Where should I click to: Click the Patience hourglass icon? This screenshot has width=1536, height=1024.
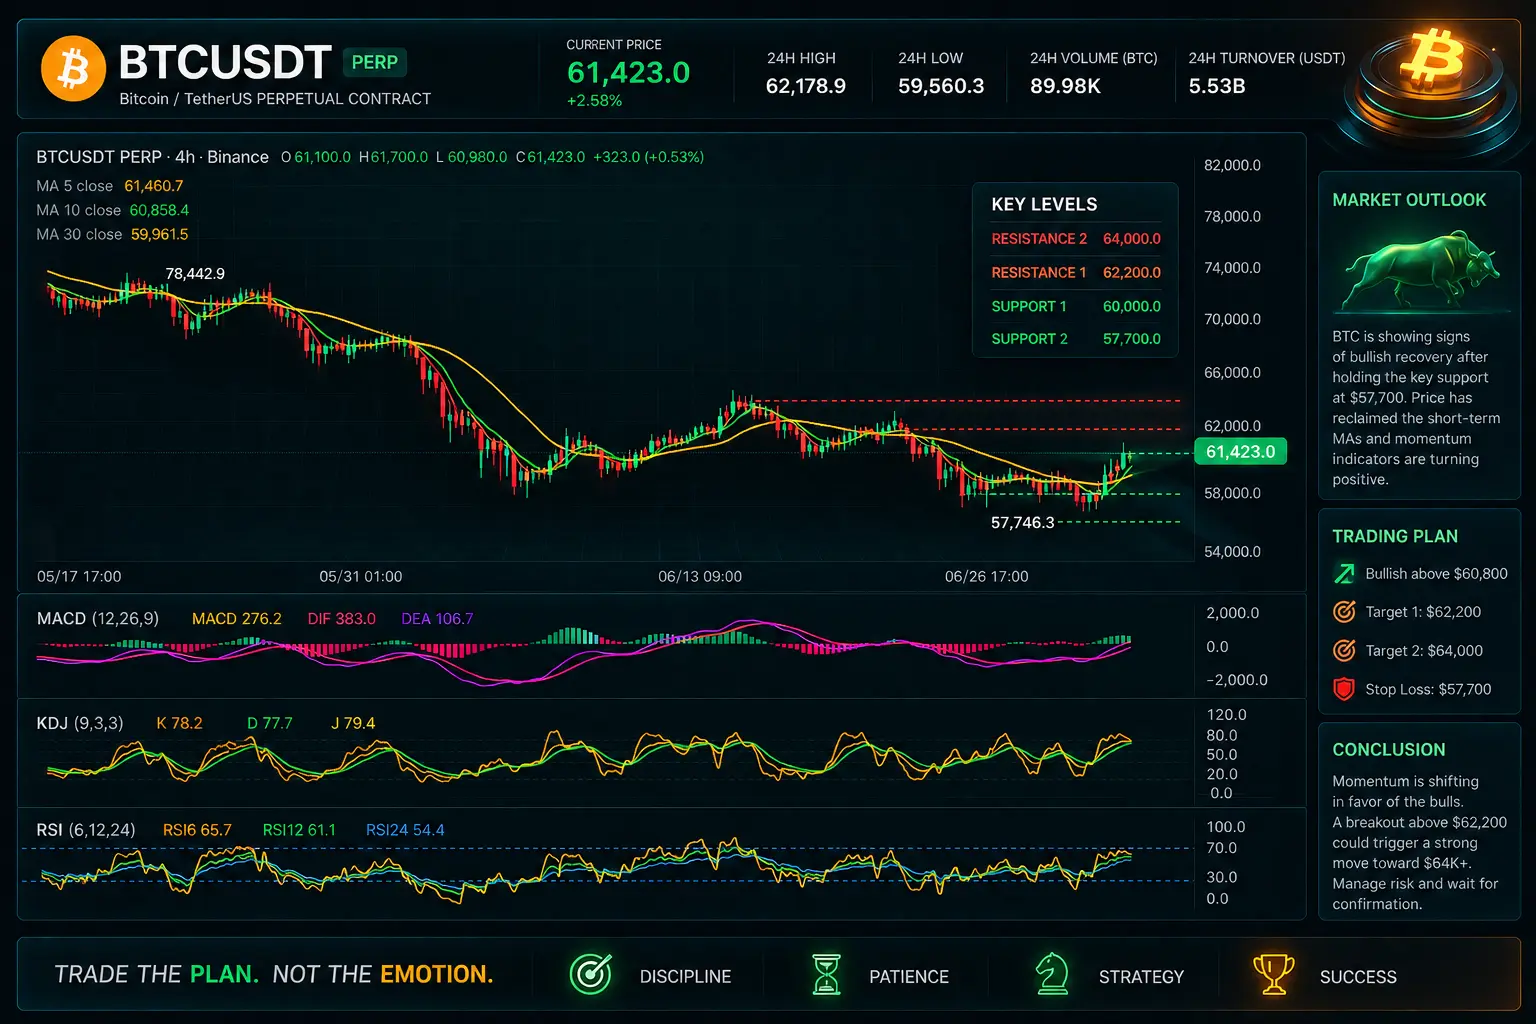pyautogui.click(x=826, y=974)
